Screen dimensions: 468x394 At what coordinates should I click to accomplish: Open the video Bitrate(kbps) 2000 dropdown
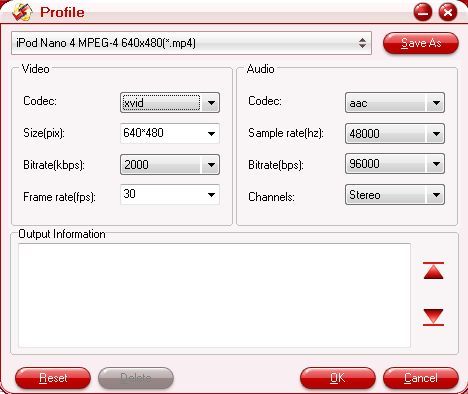point(170,164)
